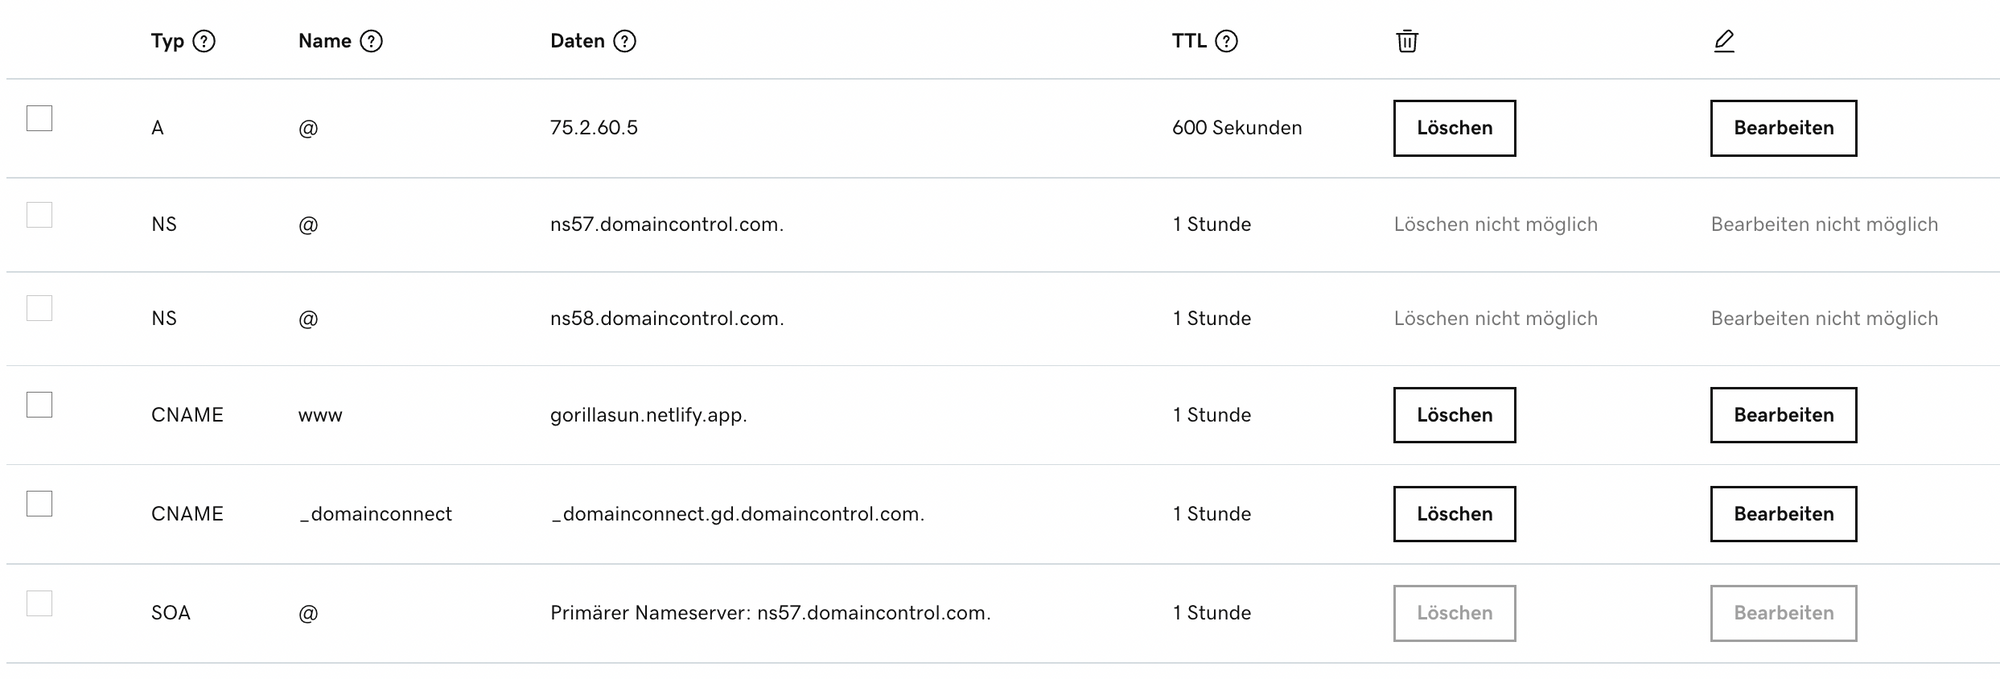Click the help icon beside TTL

point(1226,41)
